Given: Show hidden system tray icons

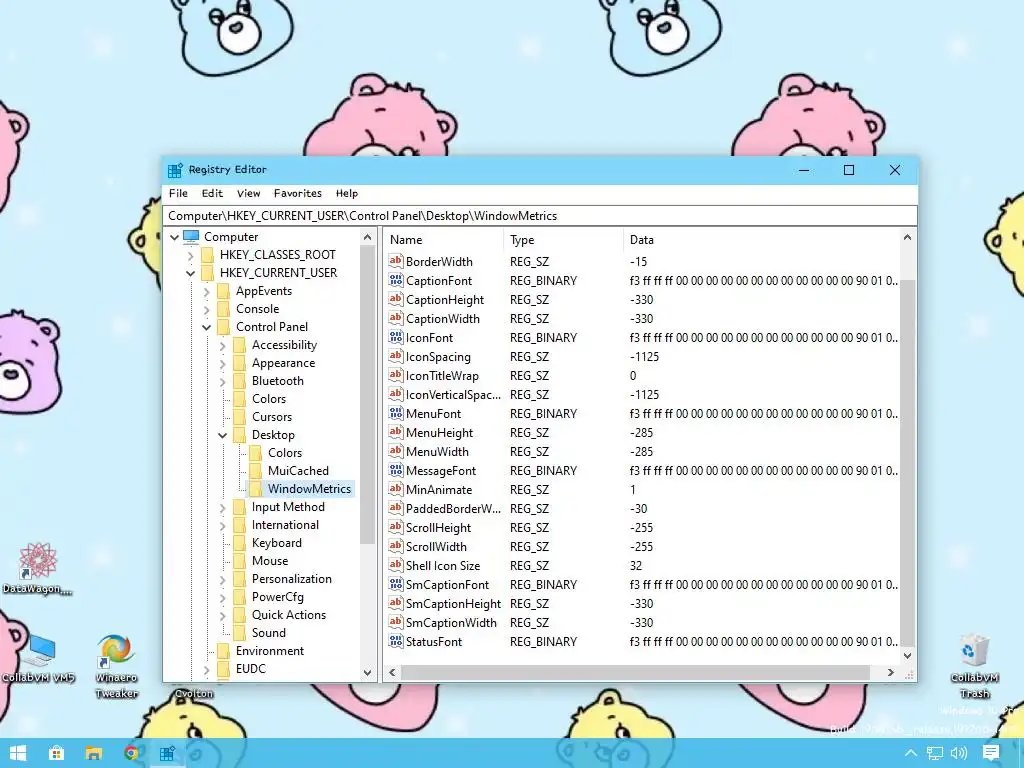Looking at the screenshot, I should pos(910,753).
